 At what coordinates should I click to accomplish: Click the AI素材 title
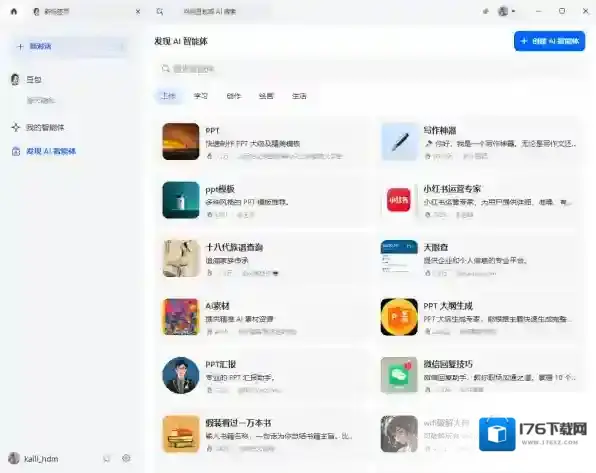[217, 306]
